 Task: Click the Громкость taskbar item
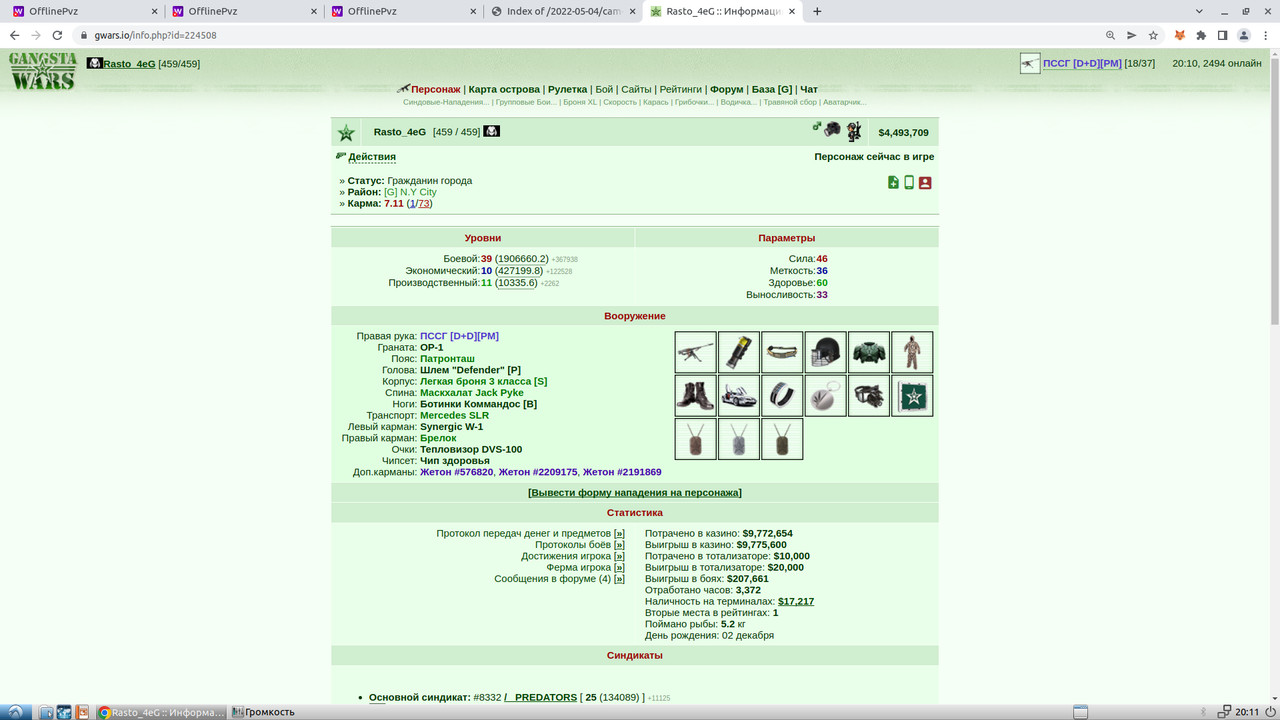(264, 712)
